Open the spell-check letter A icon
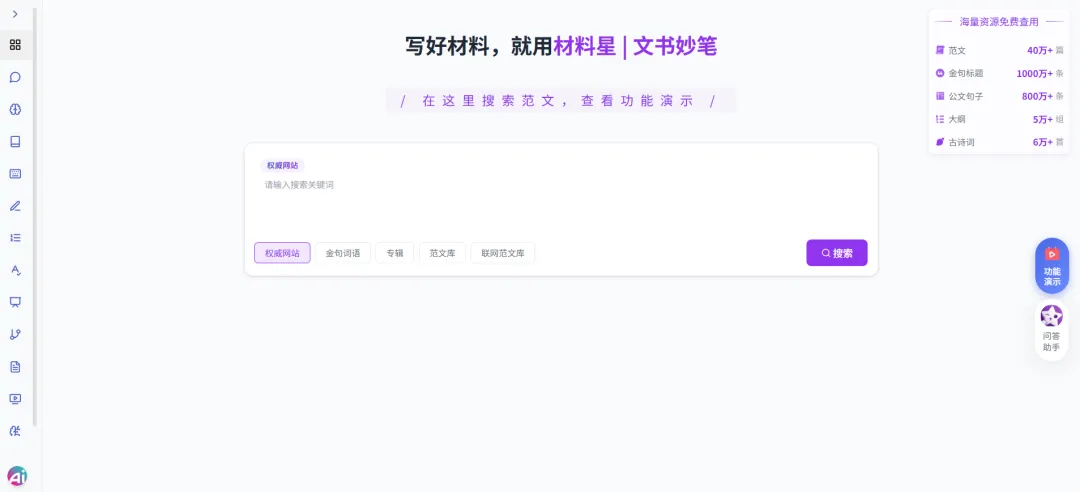The height and width of the screenshot is (492, 1080). click(15, 270)
